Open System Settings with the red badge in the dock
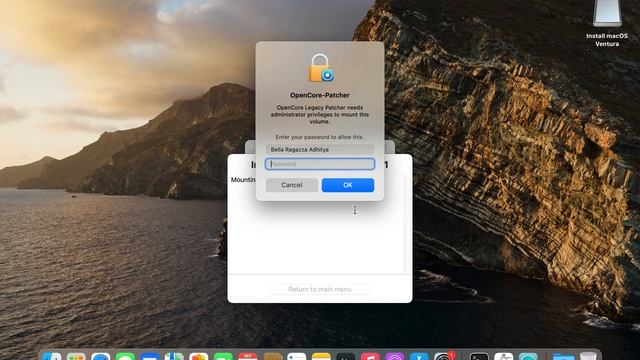Screen dimensions: 640x360 point(444,357)
